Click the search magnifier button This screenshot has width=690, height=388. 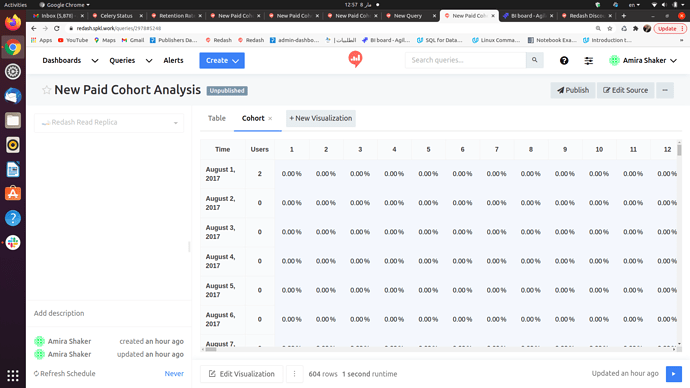coord(534,60)
